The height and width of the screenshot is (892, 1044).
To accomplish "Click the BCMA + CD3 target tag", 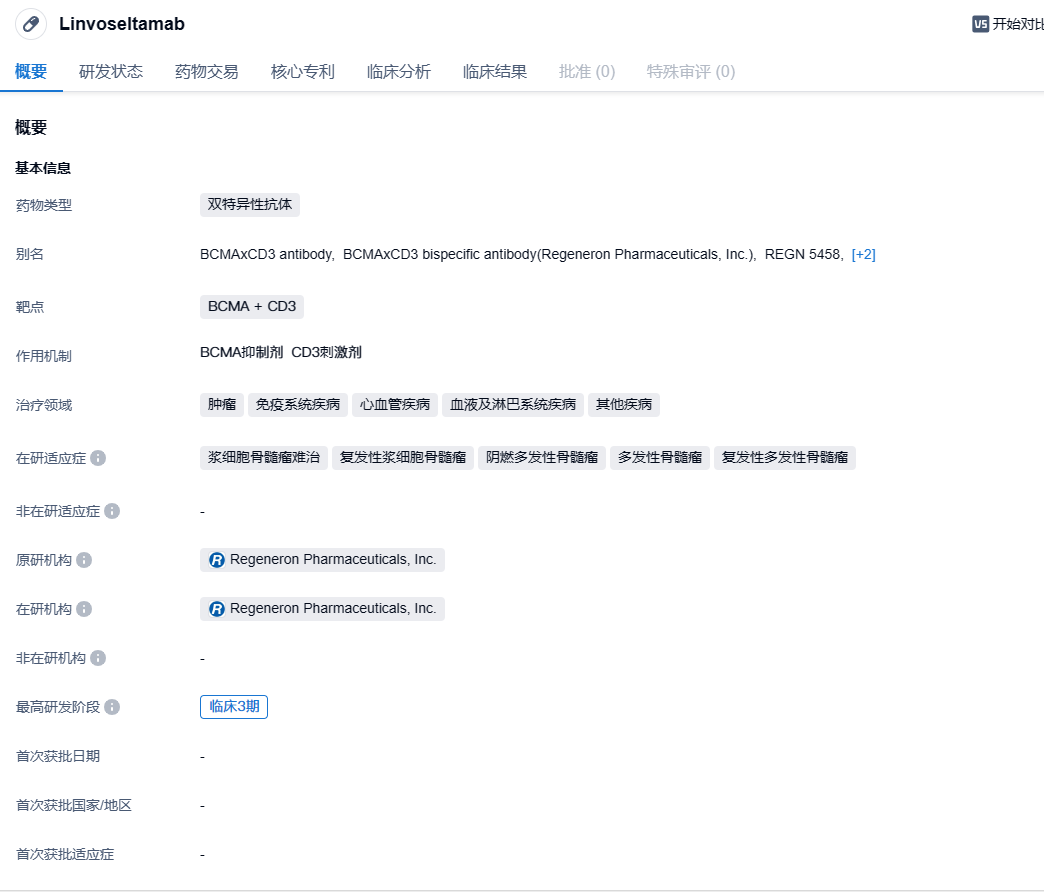I will pos(251,306).
